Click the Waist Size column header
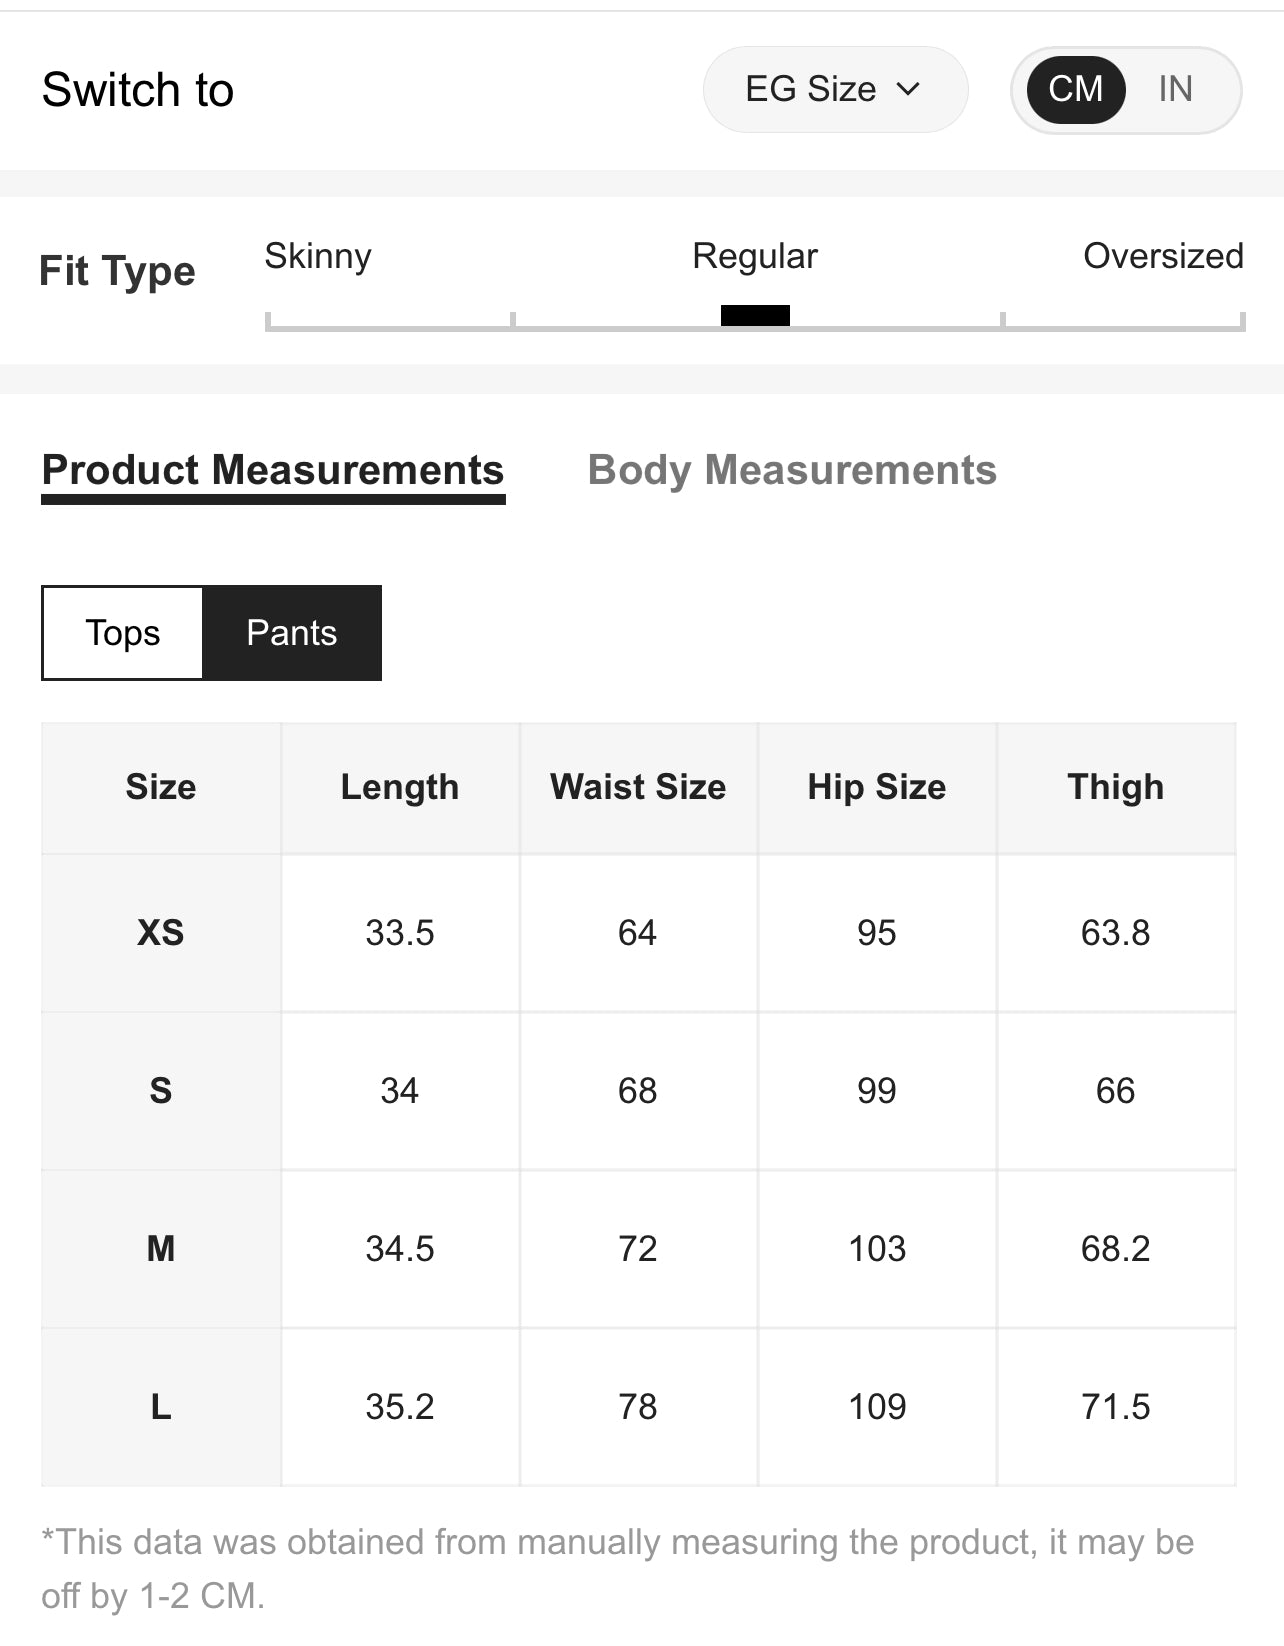1284x1646 pixels. [x=638, y=787]
